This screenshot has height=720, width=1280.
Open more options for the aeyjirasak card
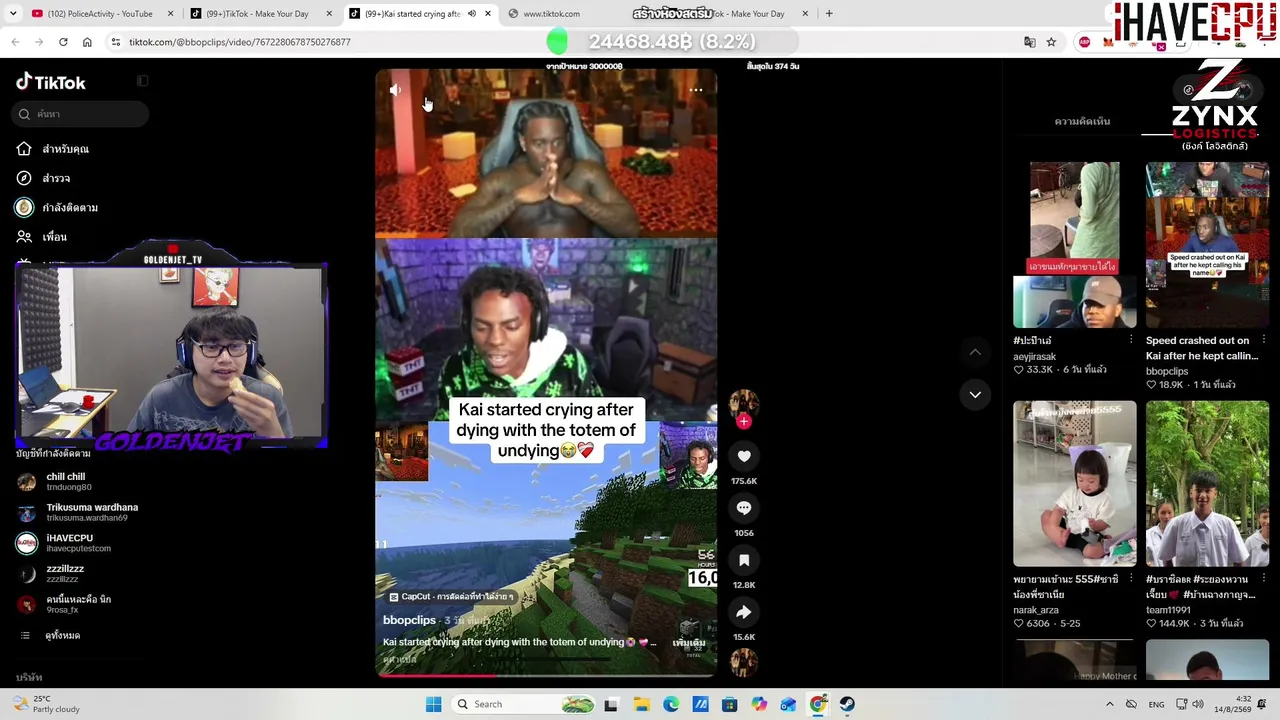point(1131,340)
